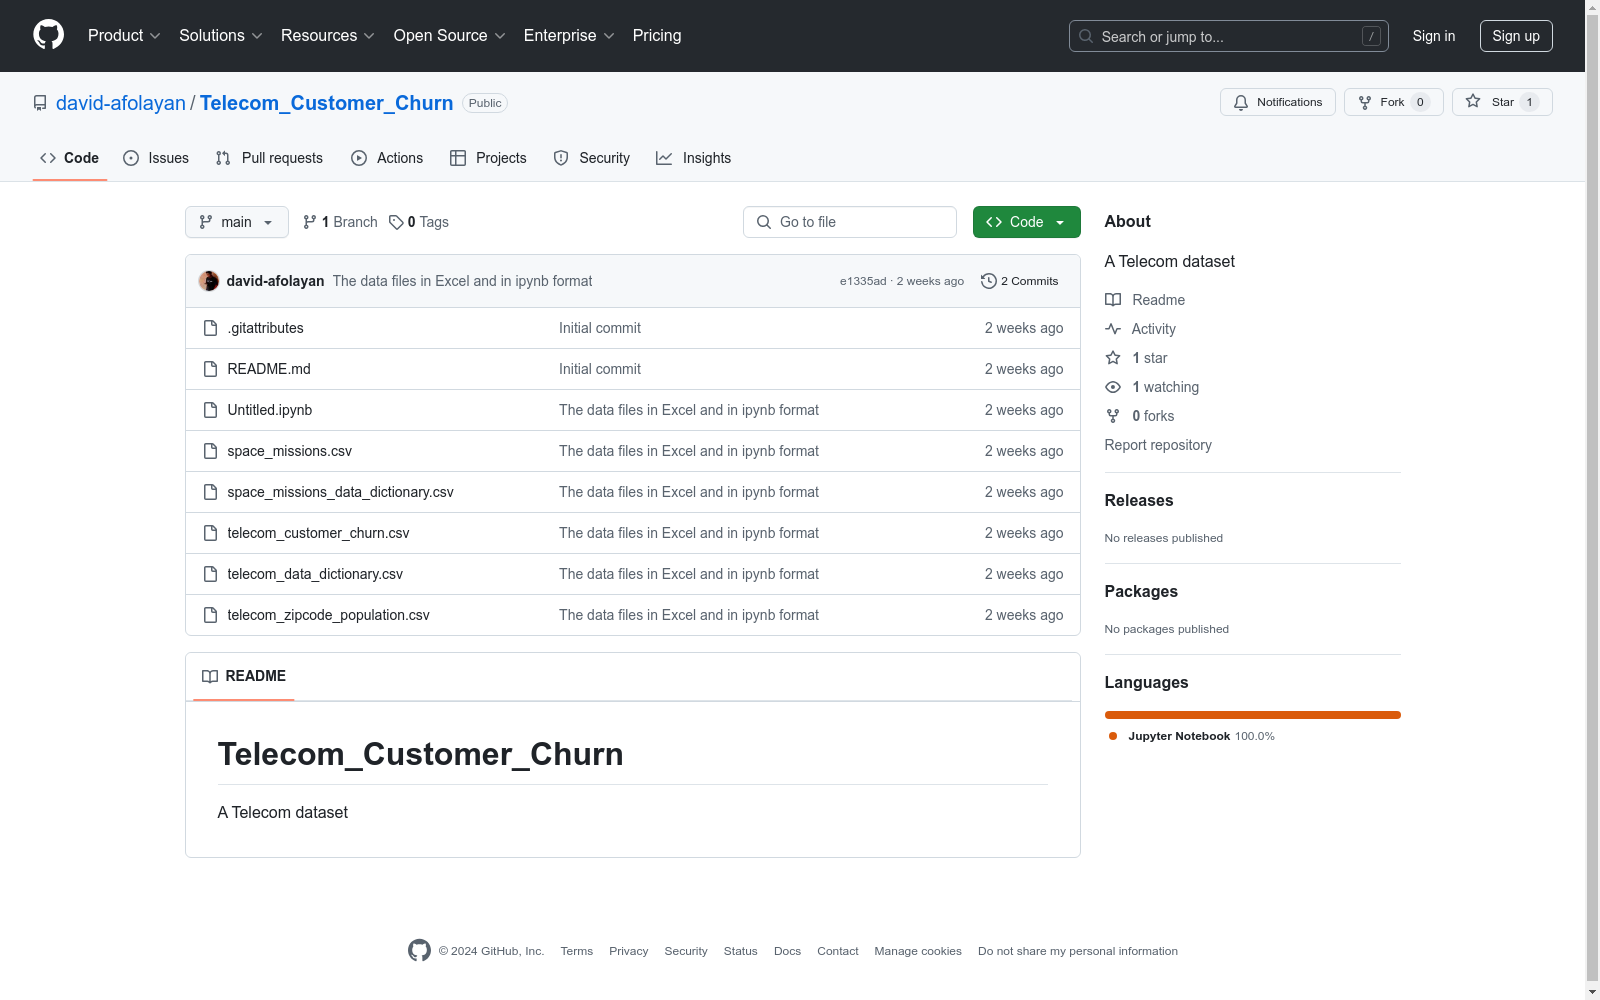Click the pulse icon beside Activity
The width and height of the screenshot is (1600, 1000).
1113,329
